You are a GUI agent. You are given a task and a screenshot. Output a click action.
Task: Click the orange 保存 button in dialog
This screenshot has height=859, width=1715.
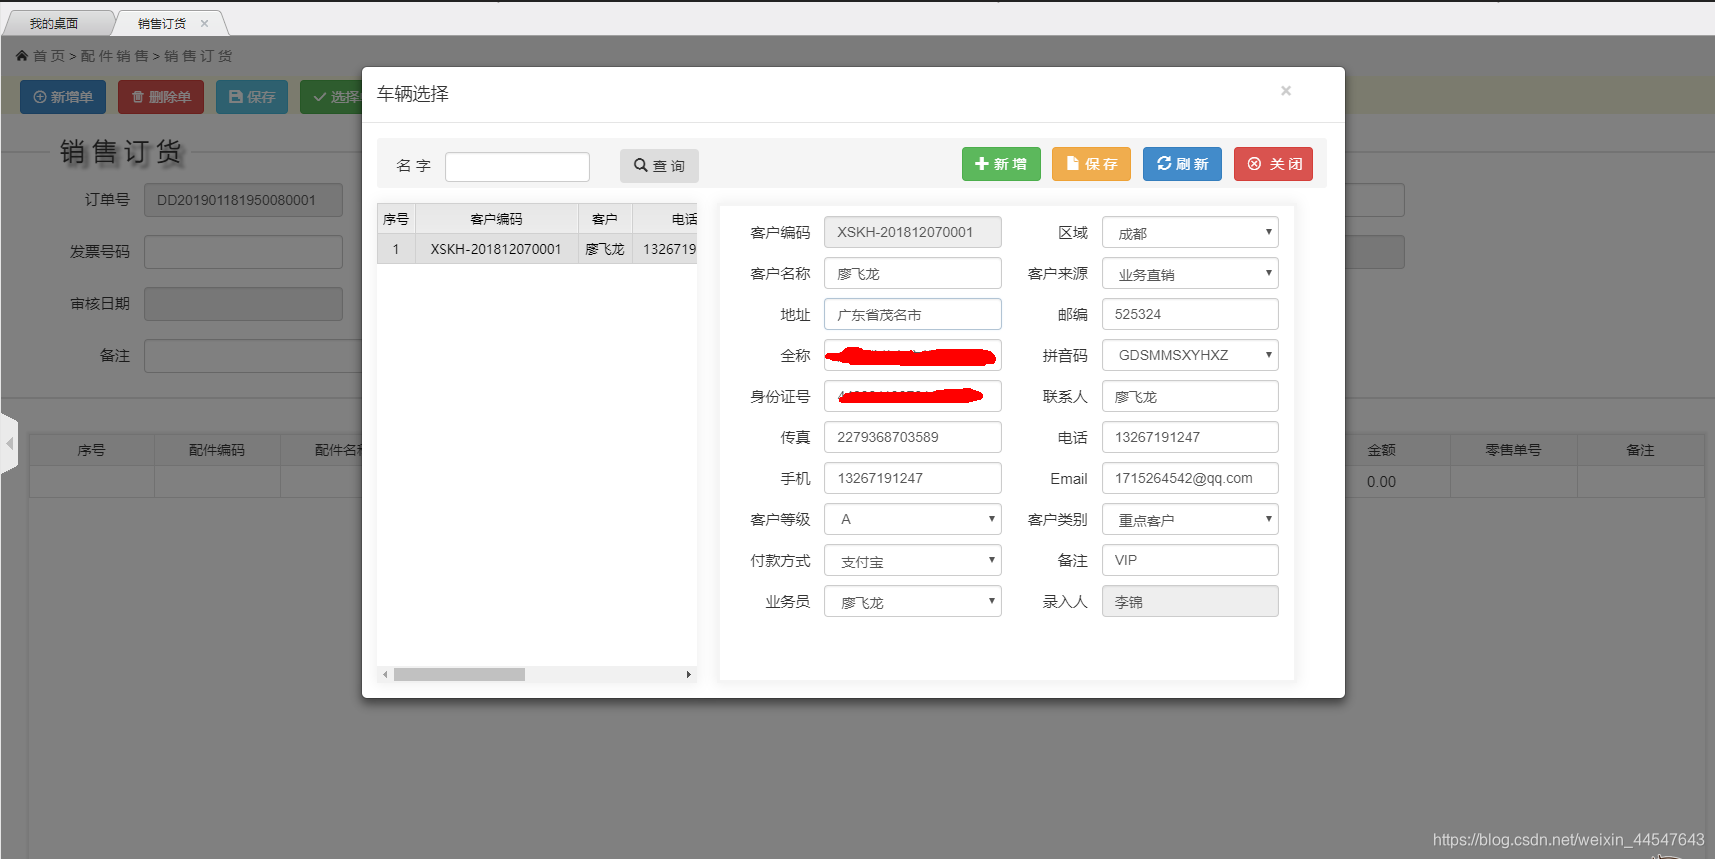(x=1091, y=164)
